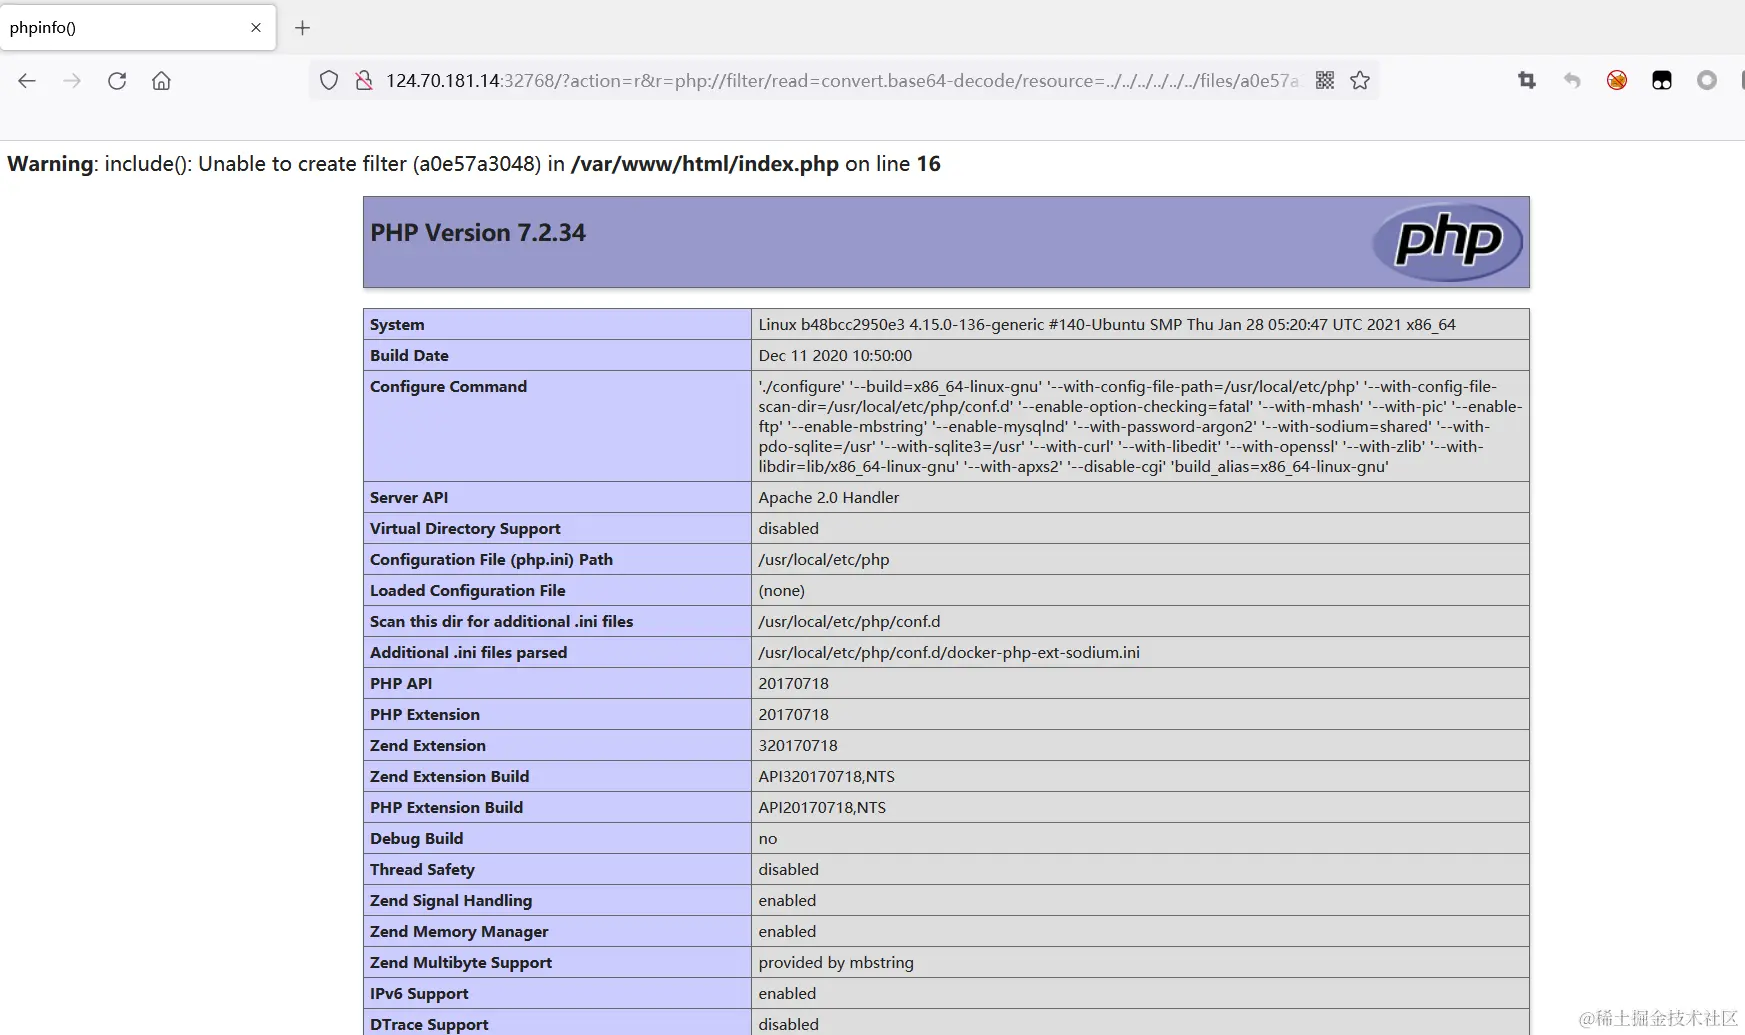Click the PHP Extension Build label

(x=446, y=808)
